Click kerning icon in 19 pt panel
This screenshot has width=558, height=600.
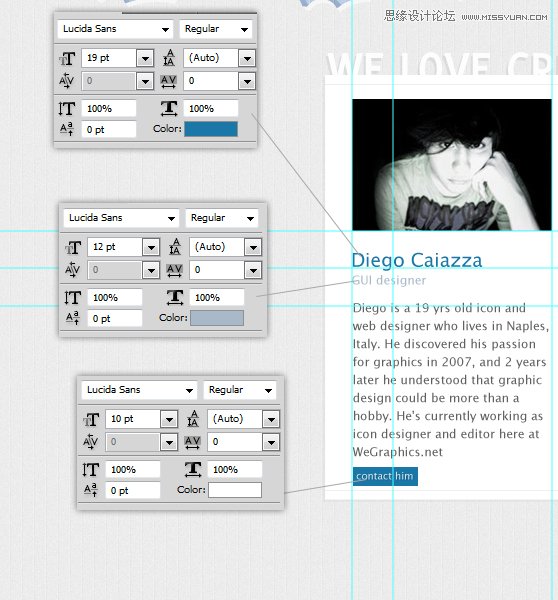(67, 81)
